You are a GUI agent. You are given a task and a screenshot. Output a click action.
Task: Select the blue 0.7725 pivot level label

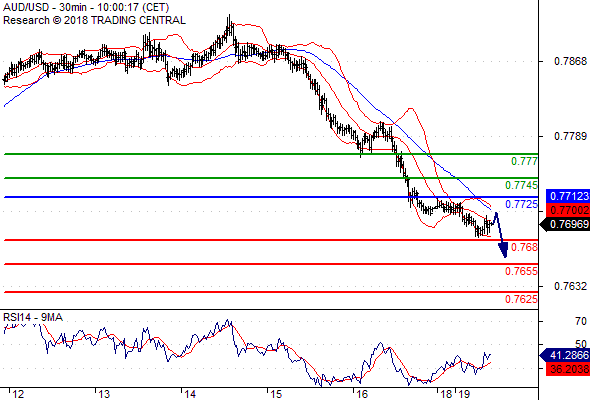pos(522,204)
